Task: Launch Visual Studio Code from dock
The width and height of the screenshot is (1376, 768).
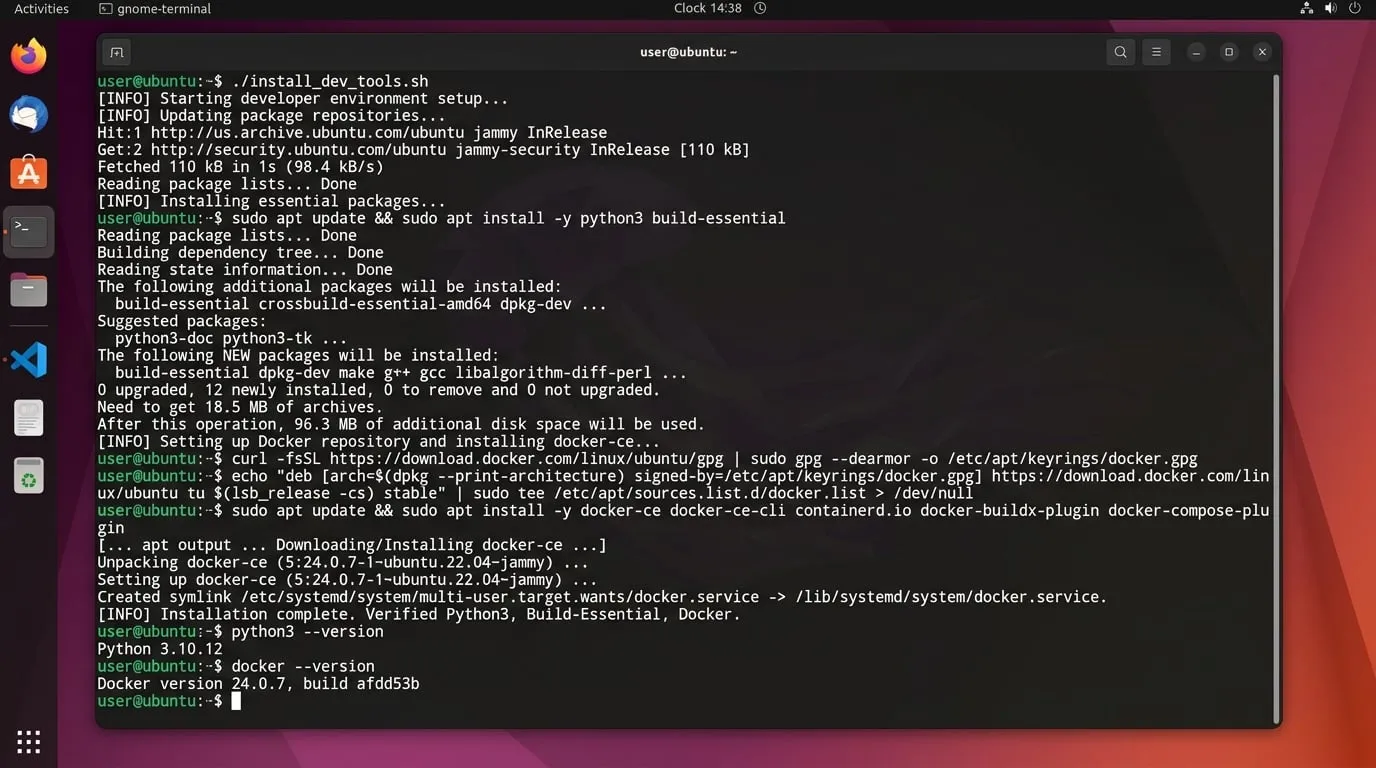Action: [29, 359]
